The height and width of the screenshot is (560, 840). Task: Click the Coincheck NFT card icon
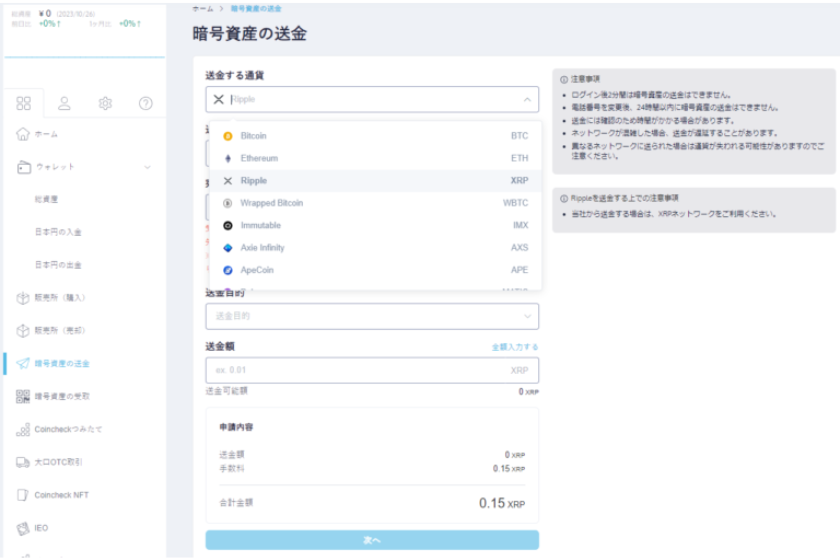22,495
